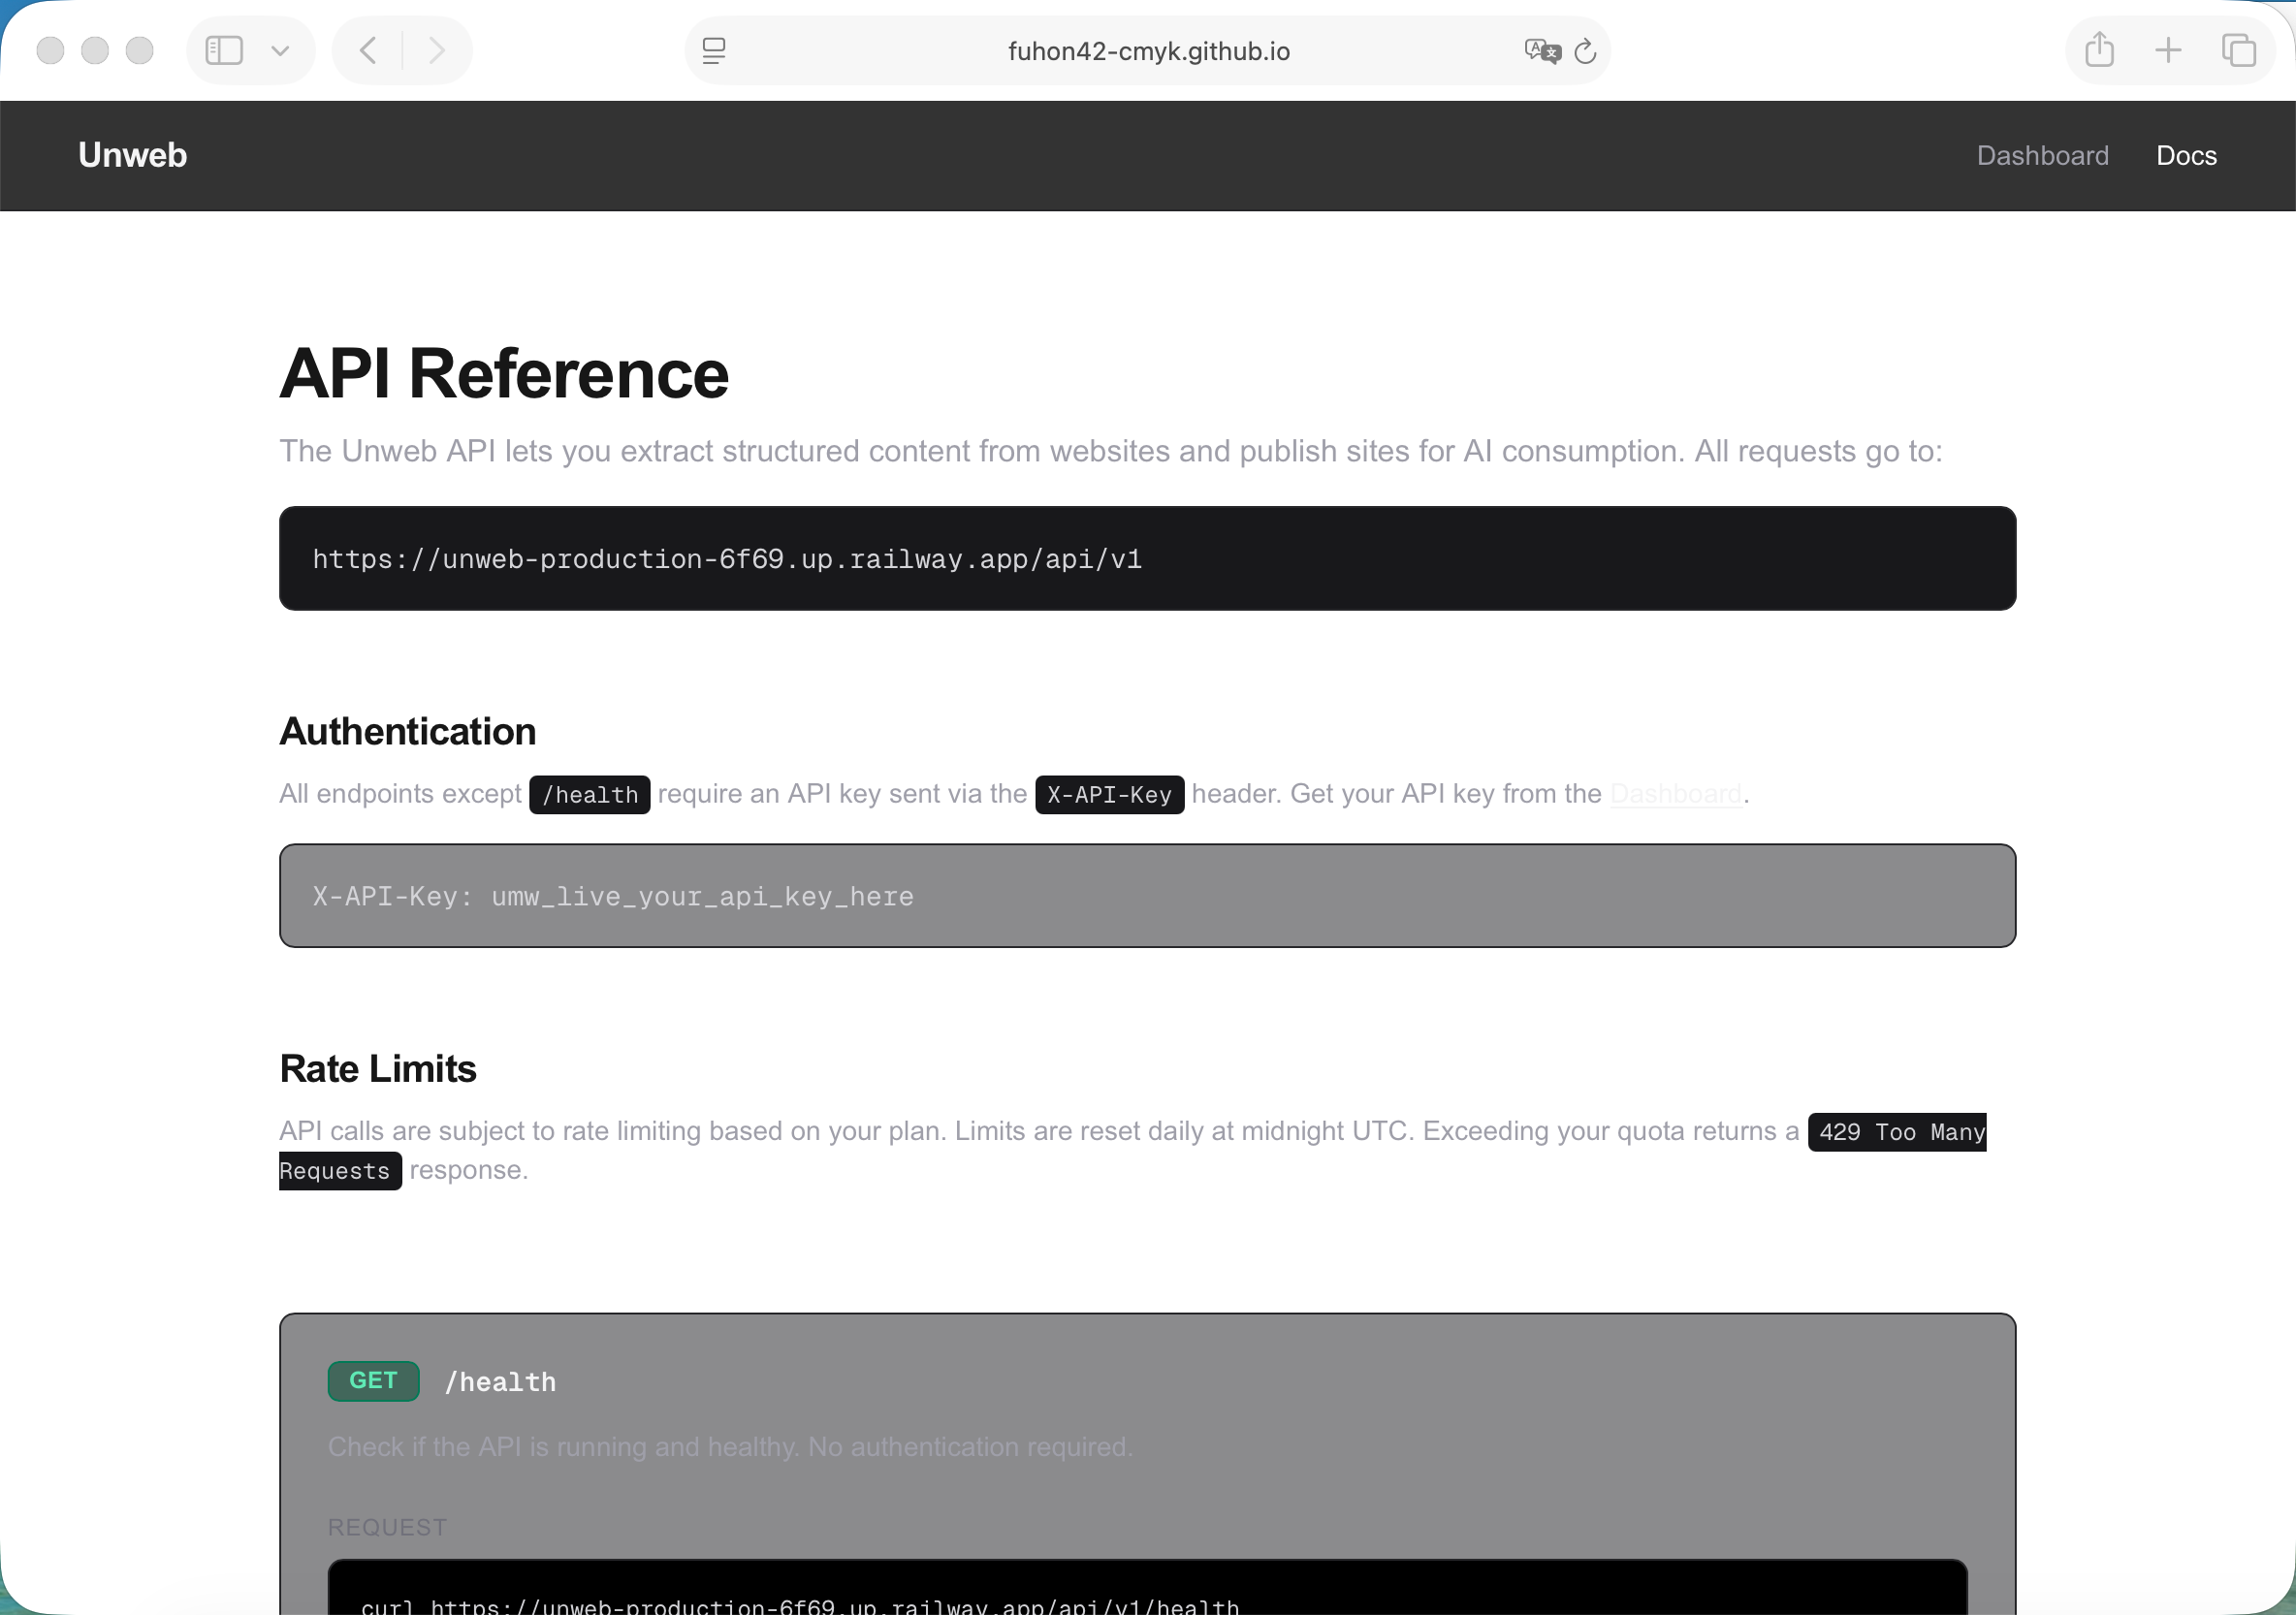
Task: Focus the address bar showing fuhon42-cmyk.github.io
Action: coord(1148,51)
